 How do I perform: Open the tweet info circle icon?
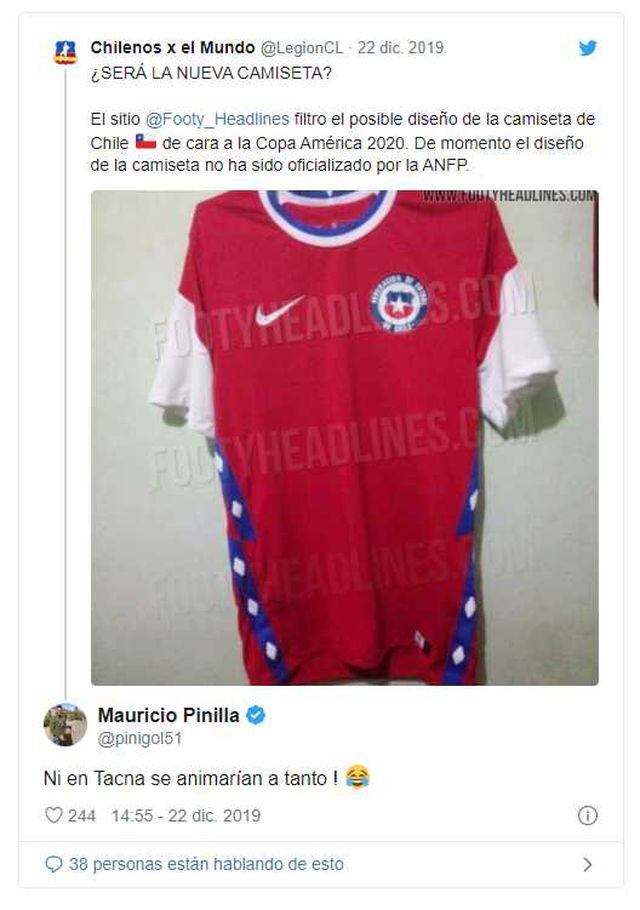588,815
